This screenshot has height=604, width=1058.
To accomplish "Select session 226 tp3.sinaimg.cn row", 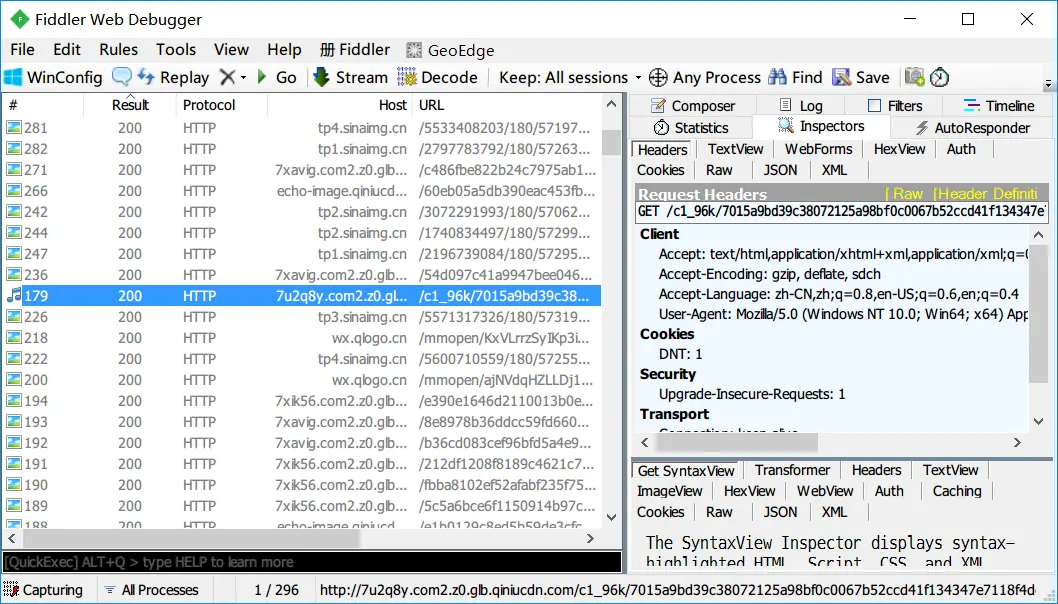I will coord(302,317).
